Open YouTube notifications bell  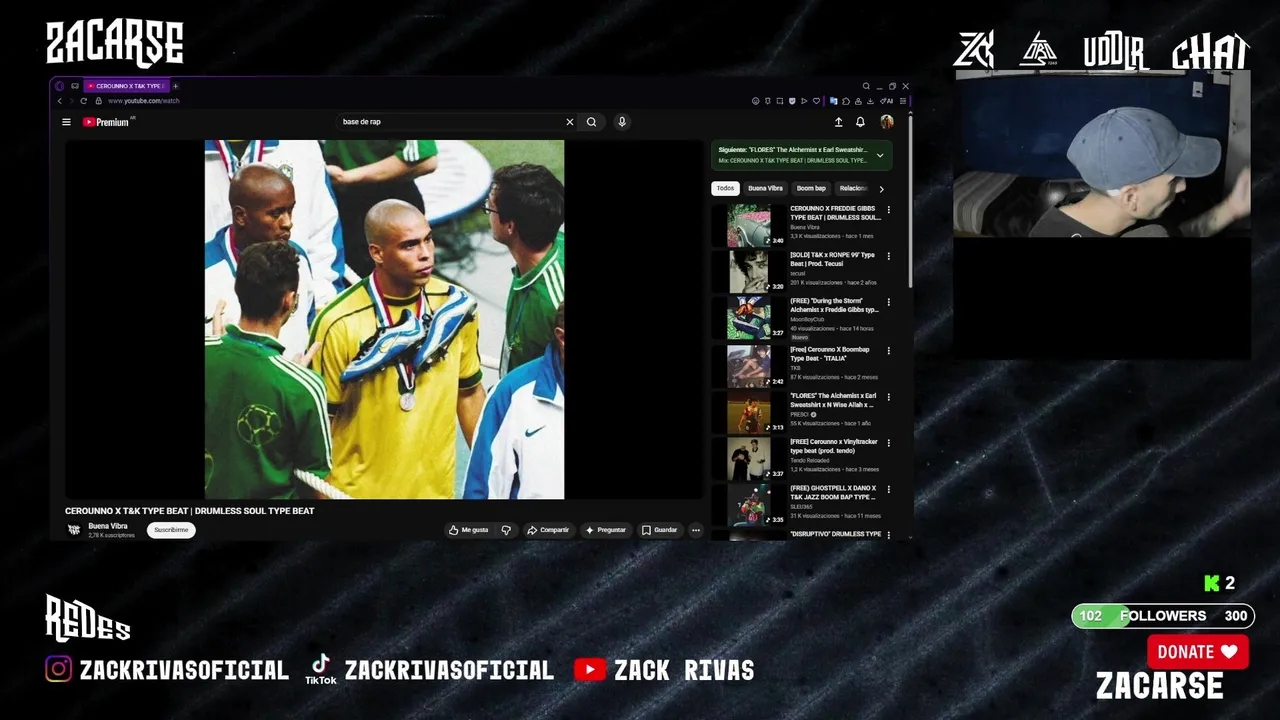pyautogui.click(x=860, y=122)
